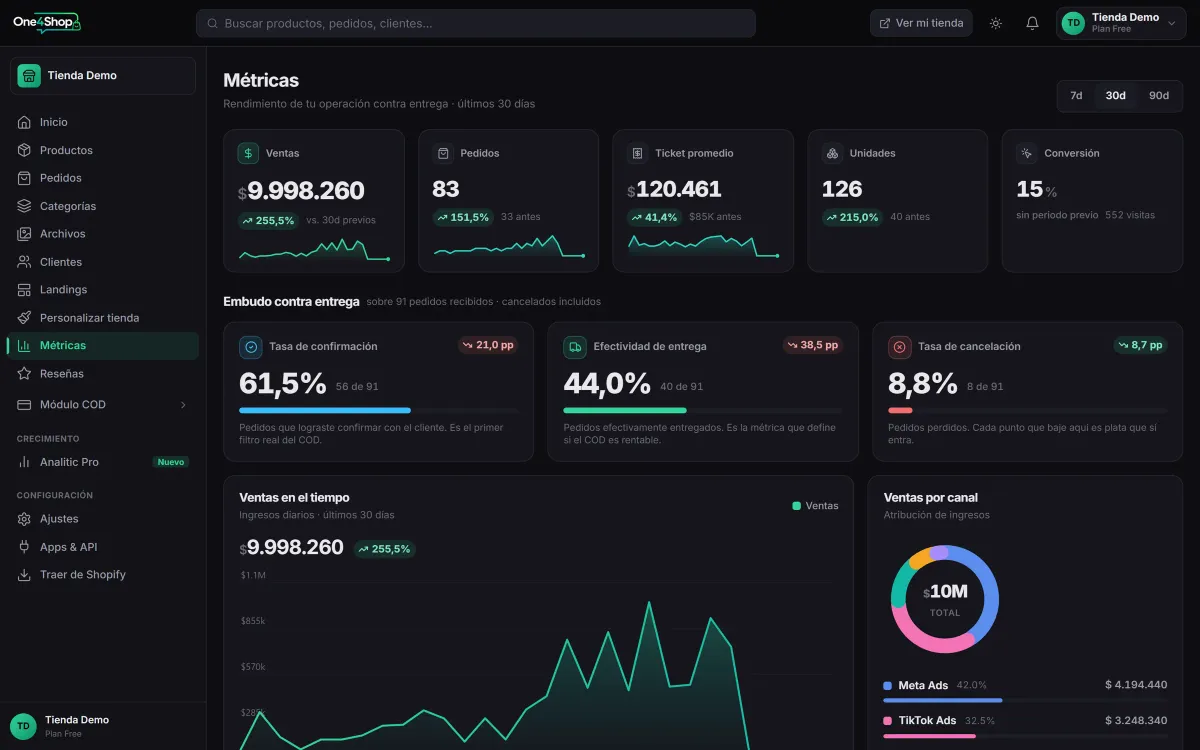This screenshot has height=750, width=1200.
Task: Click the 552 visitas text
Action: pyautogui.click(x=1130, y=215)
